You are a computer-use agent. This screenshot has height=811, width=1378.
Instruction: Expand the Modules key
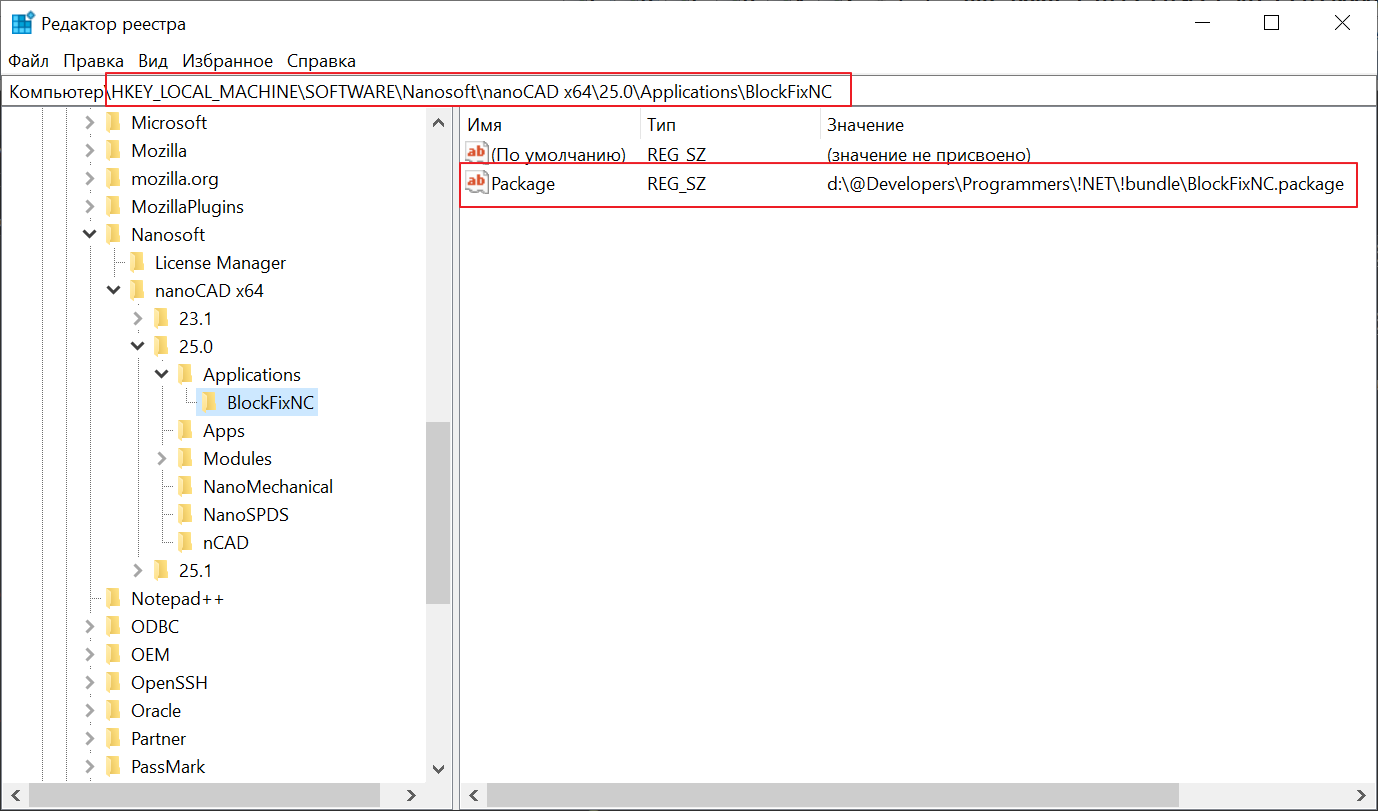[x=161, y=459]
